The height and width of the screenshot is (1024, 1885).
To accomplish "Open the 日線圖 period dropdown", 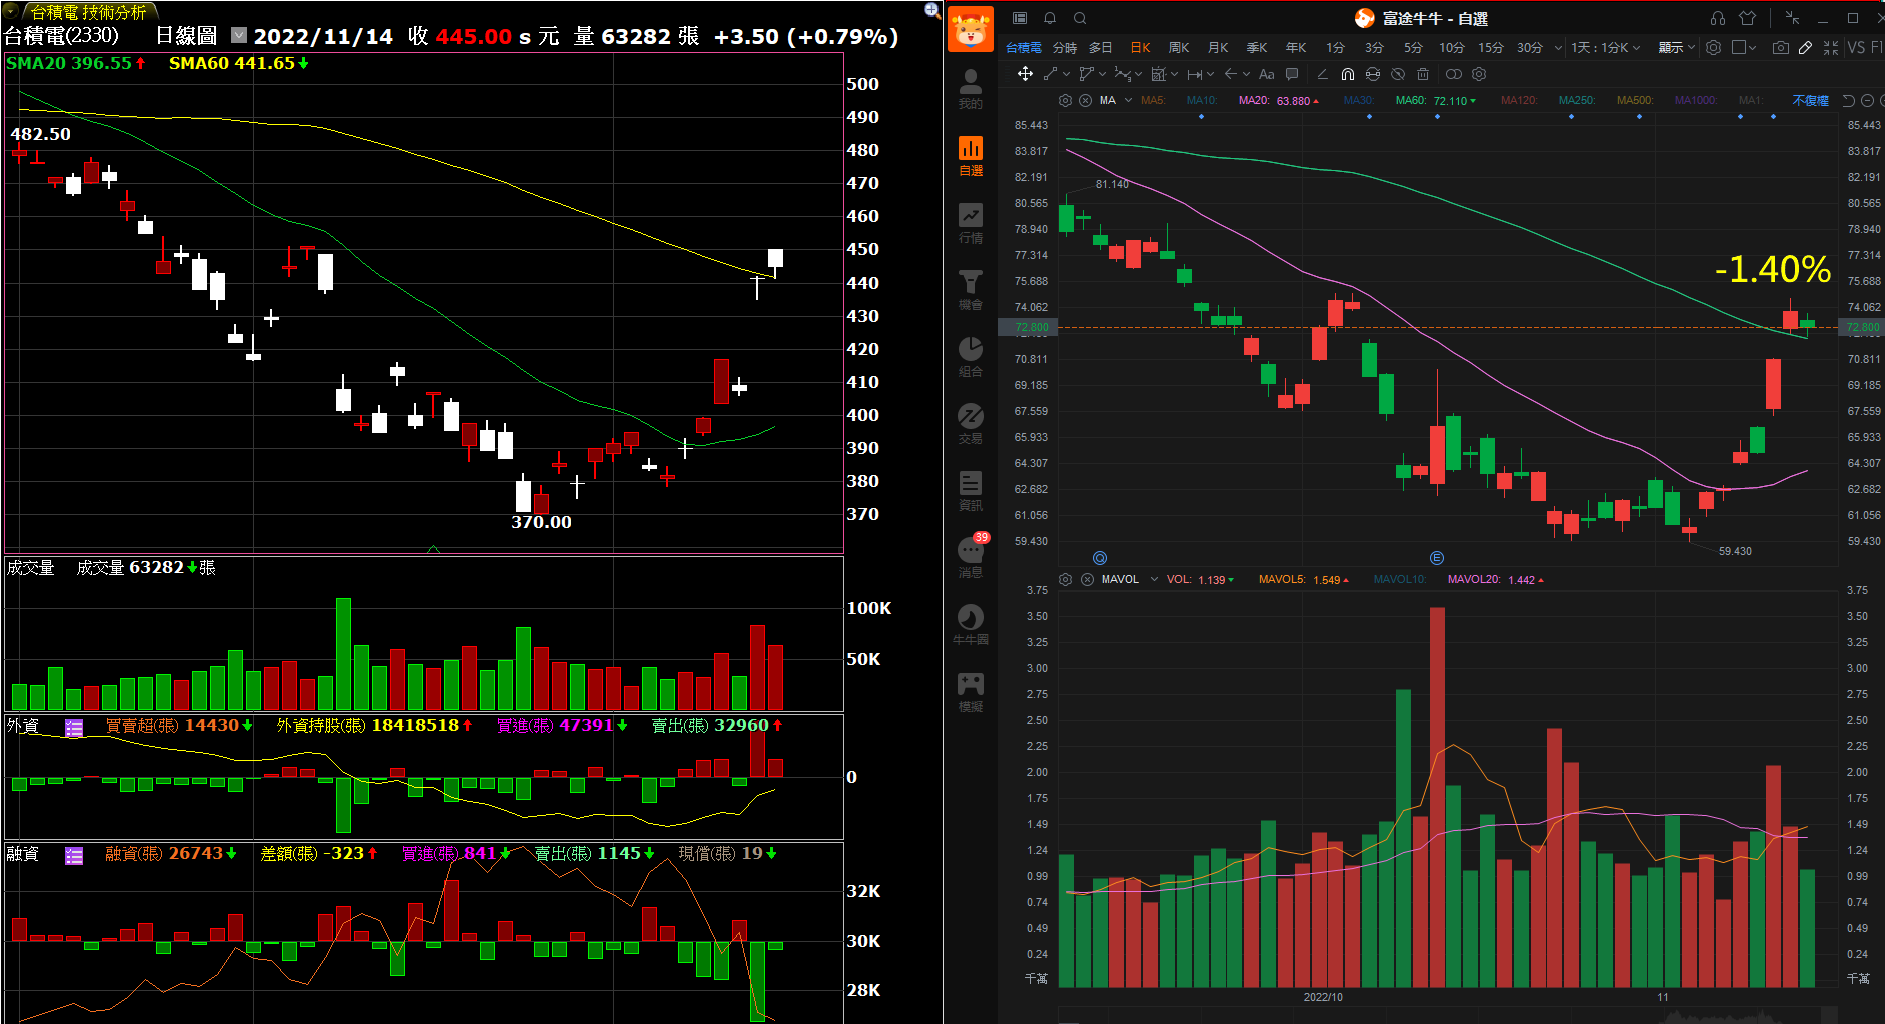I will 239,36.
